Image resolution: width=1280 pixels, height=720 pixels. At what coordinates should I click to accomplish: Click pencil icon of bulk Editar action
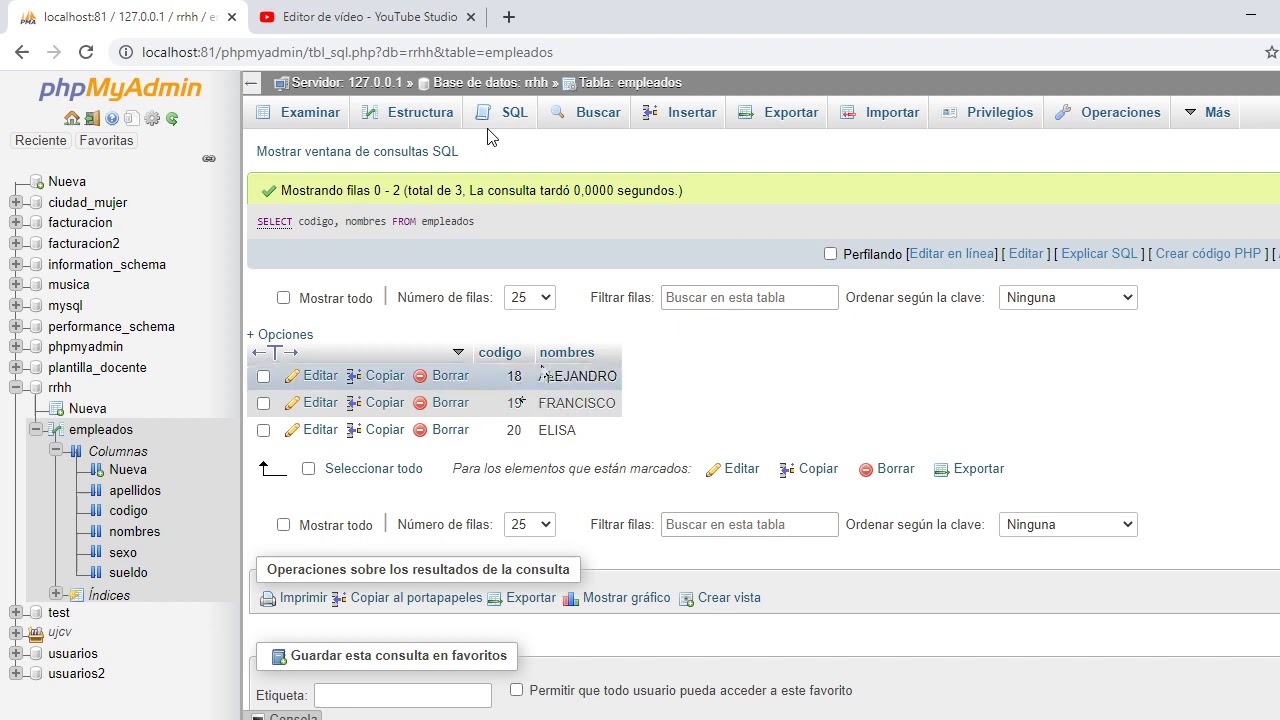(x=713, y=469)
